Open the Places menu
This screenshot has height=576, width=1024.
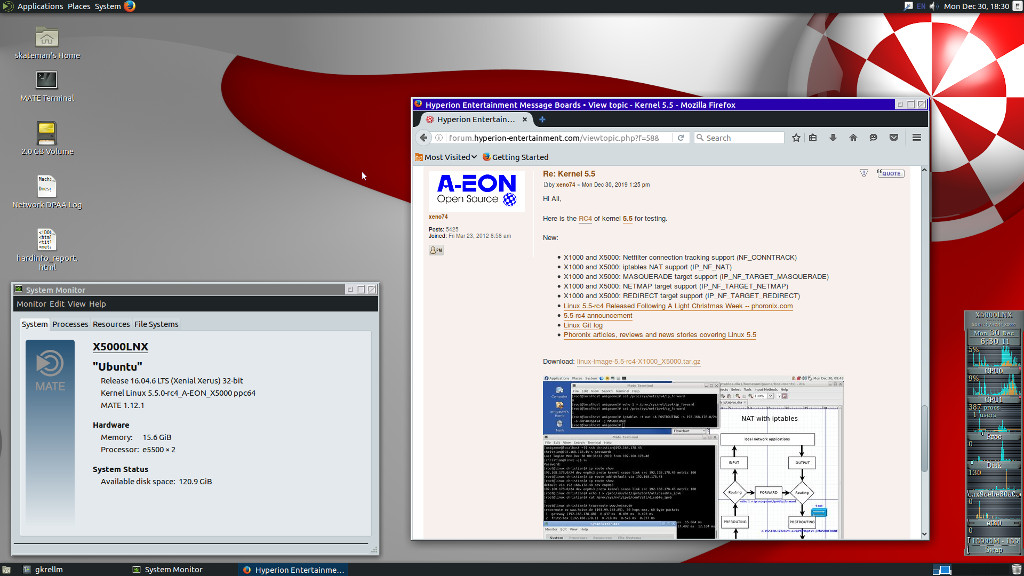click(78, 6)
